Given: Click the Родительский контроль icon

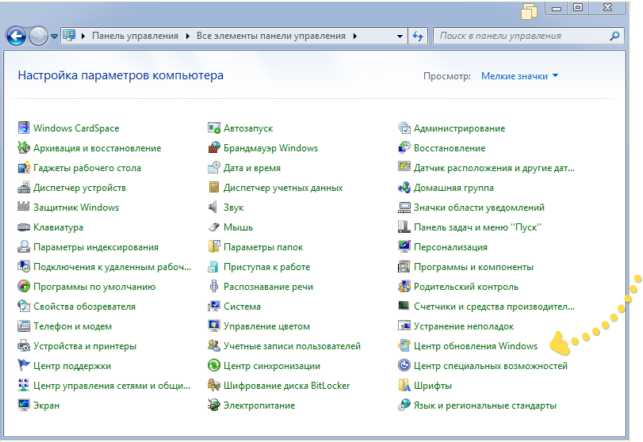Looking at the screenshot, I should (x=404, y=286).
